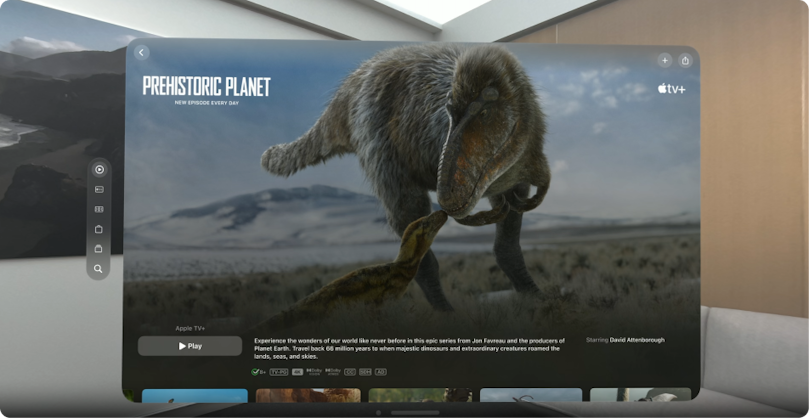Image resolution: width=809 pixels, height=418 pixels.
Task: Click the Dolby Atmos badge
Action: tap(333, 372)
